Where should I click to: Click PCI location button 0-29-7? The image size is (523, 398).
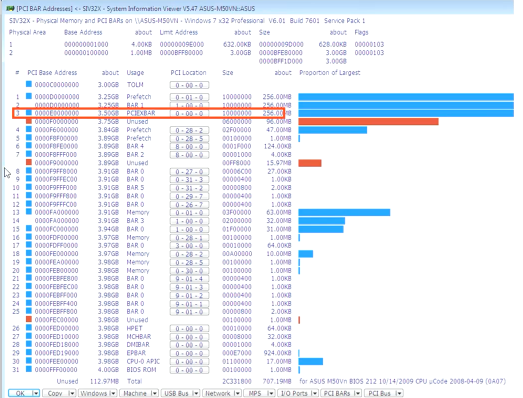(189, 196)
